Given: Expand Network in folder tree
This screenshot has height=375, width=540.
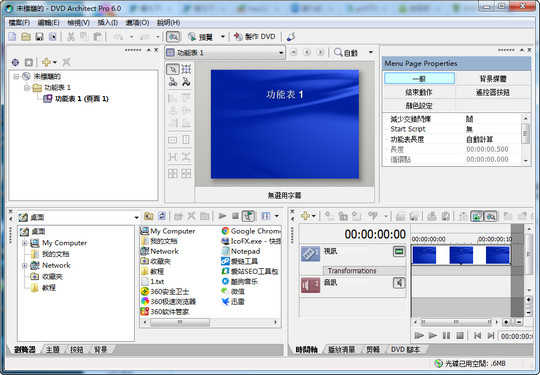Looking at the screenshot, I should [x=25, y=265].
